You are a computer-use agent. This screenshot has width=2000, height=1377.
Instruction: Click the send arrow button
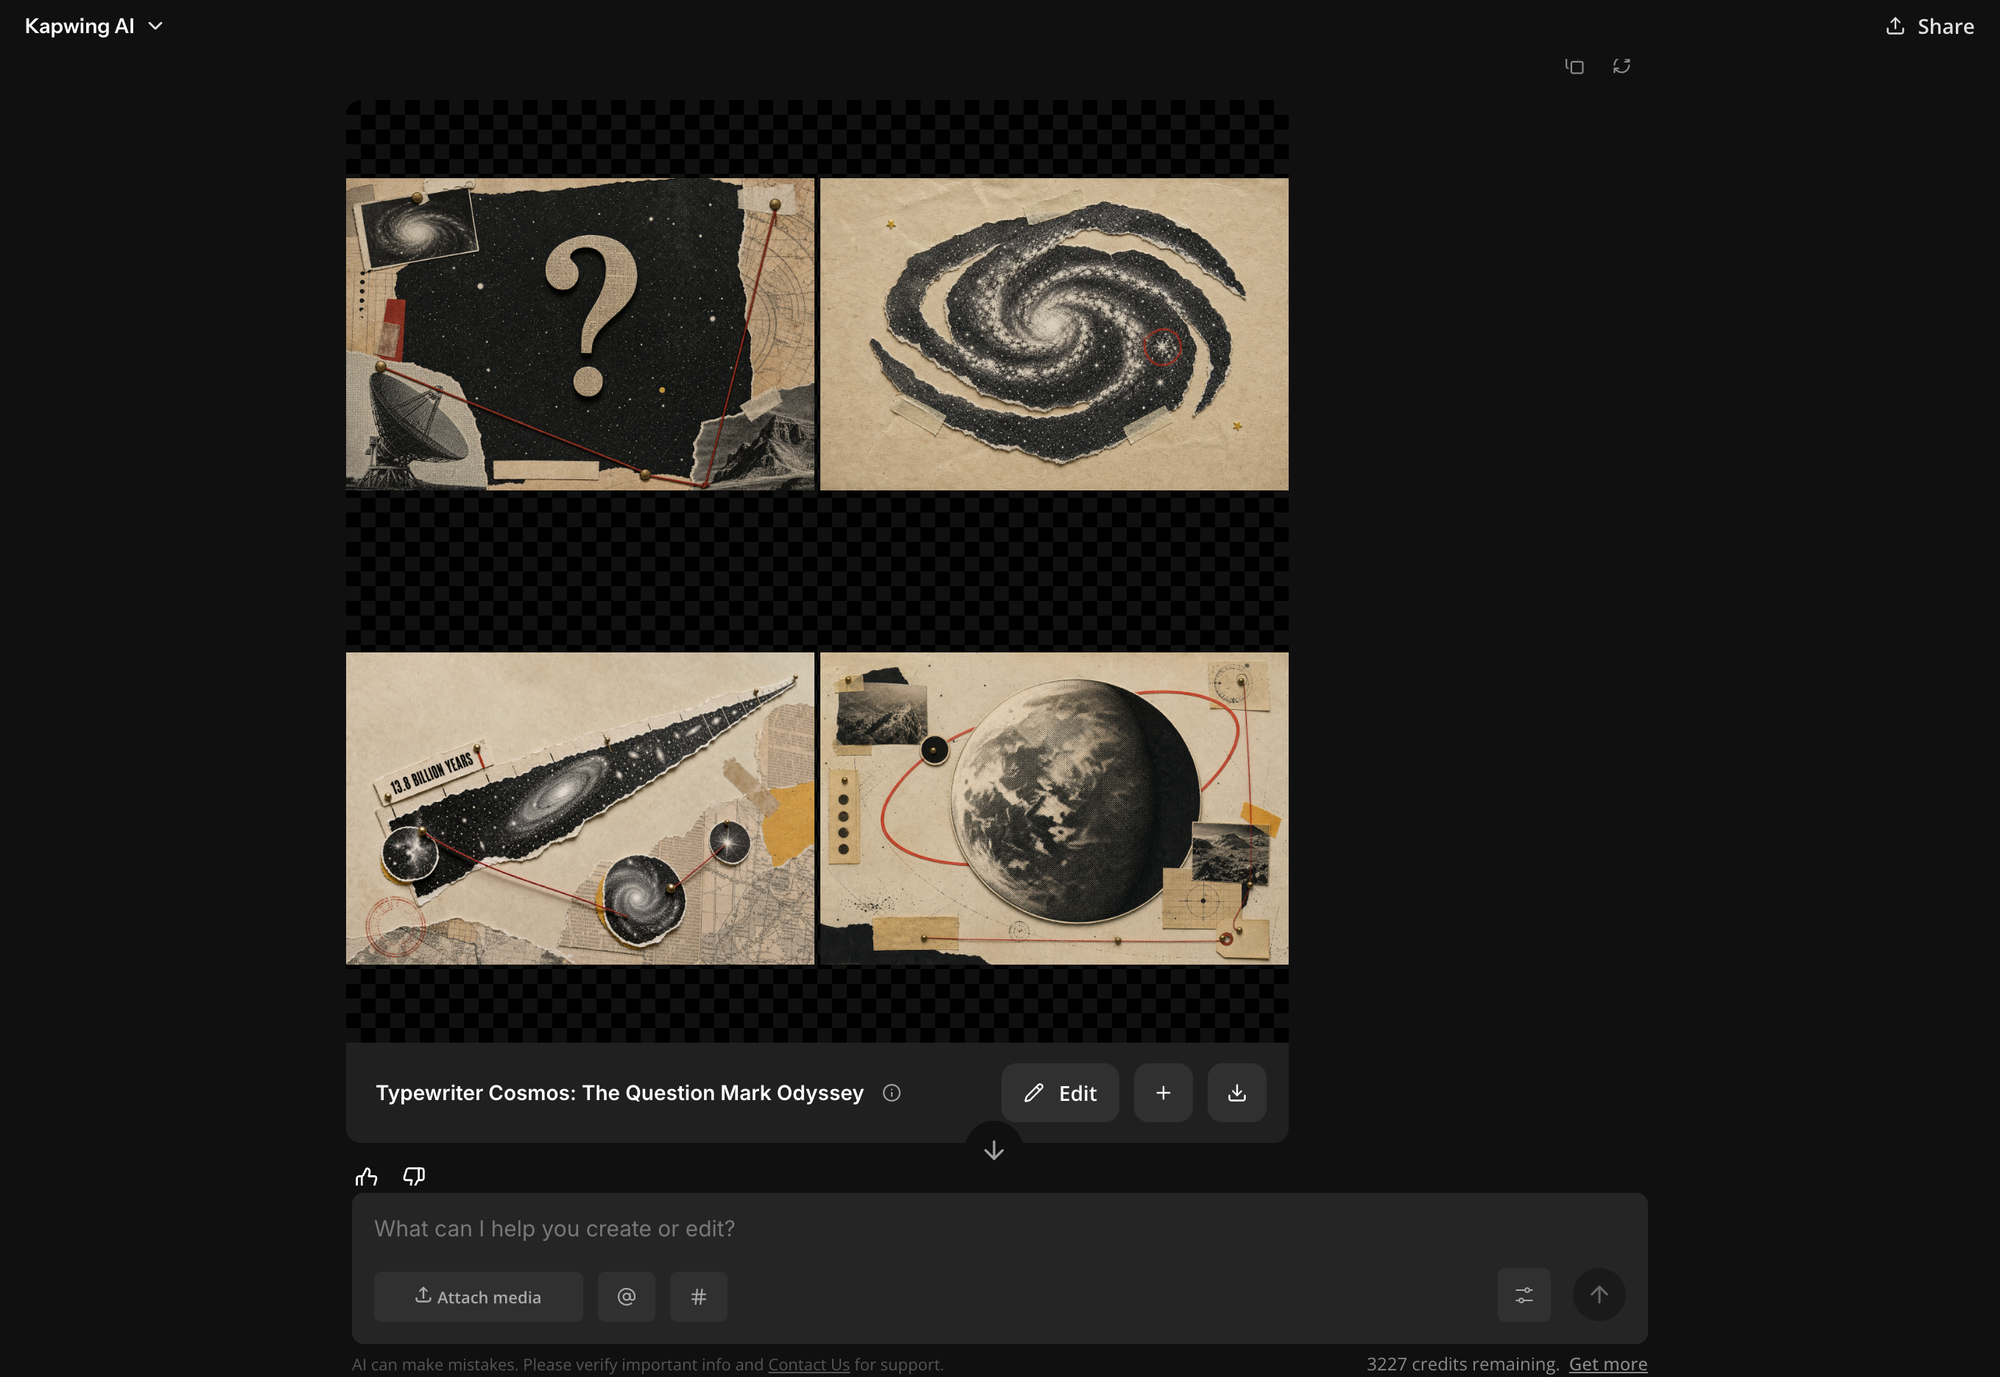click(1599, 1295)
